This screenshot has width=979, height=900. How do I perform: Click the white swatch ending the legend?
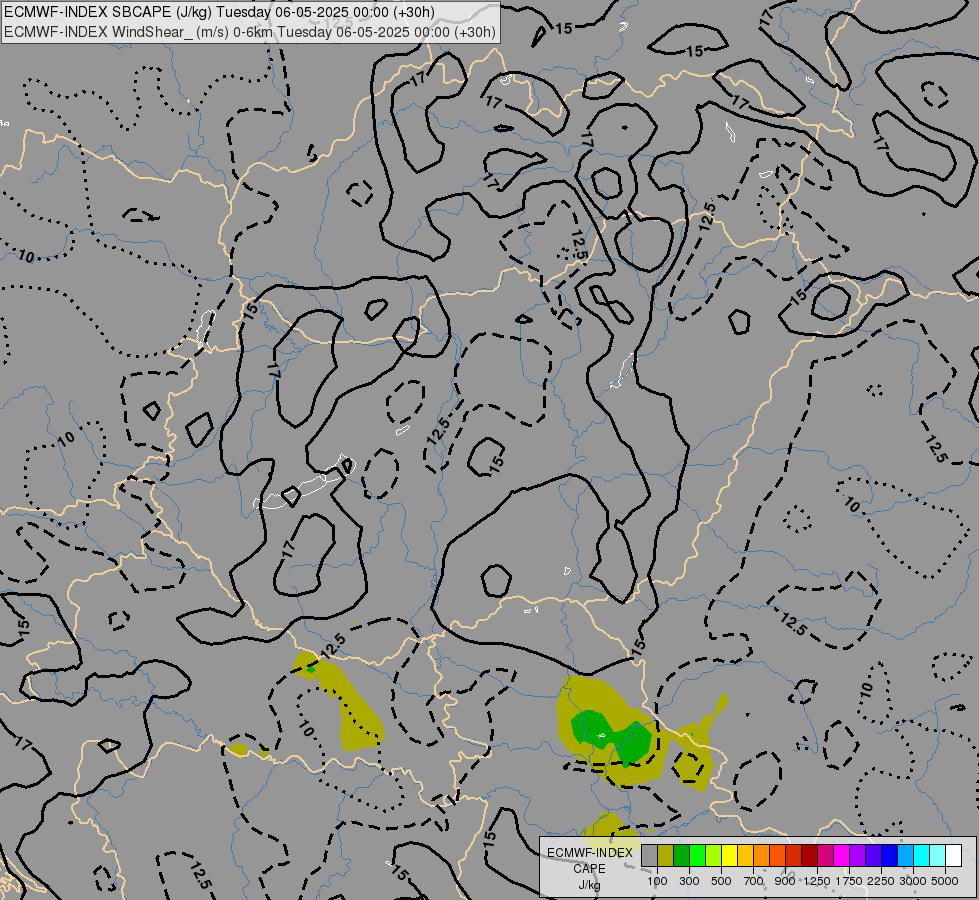point(953,855)
